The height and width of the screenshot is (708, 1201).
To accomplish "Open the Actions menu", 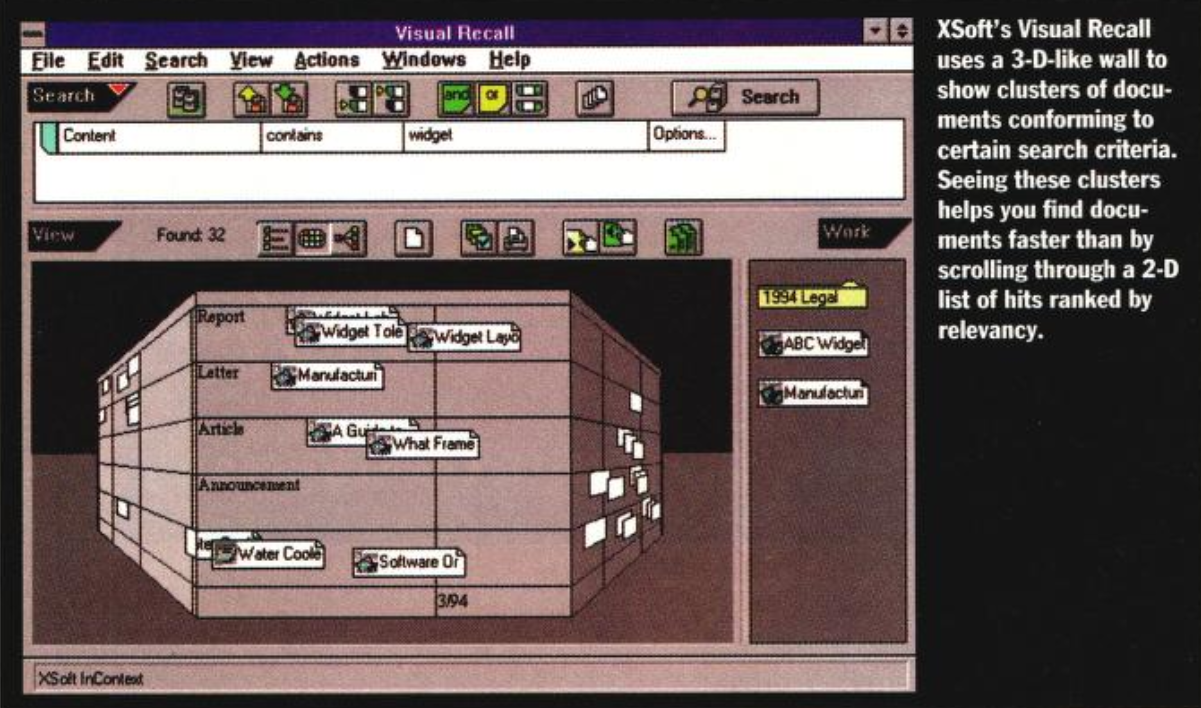I will point(327,61).
